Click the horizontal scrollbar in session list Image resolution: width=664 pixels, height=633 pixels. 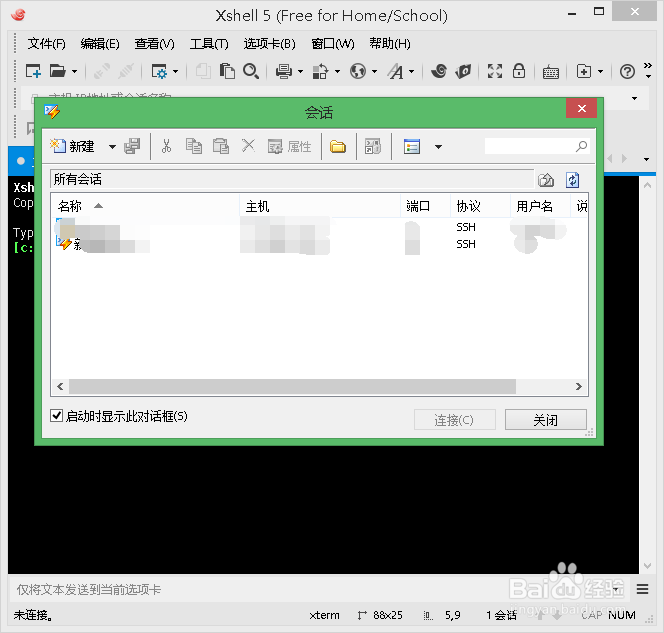coord(292,387)
